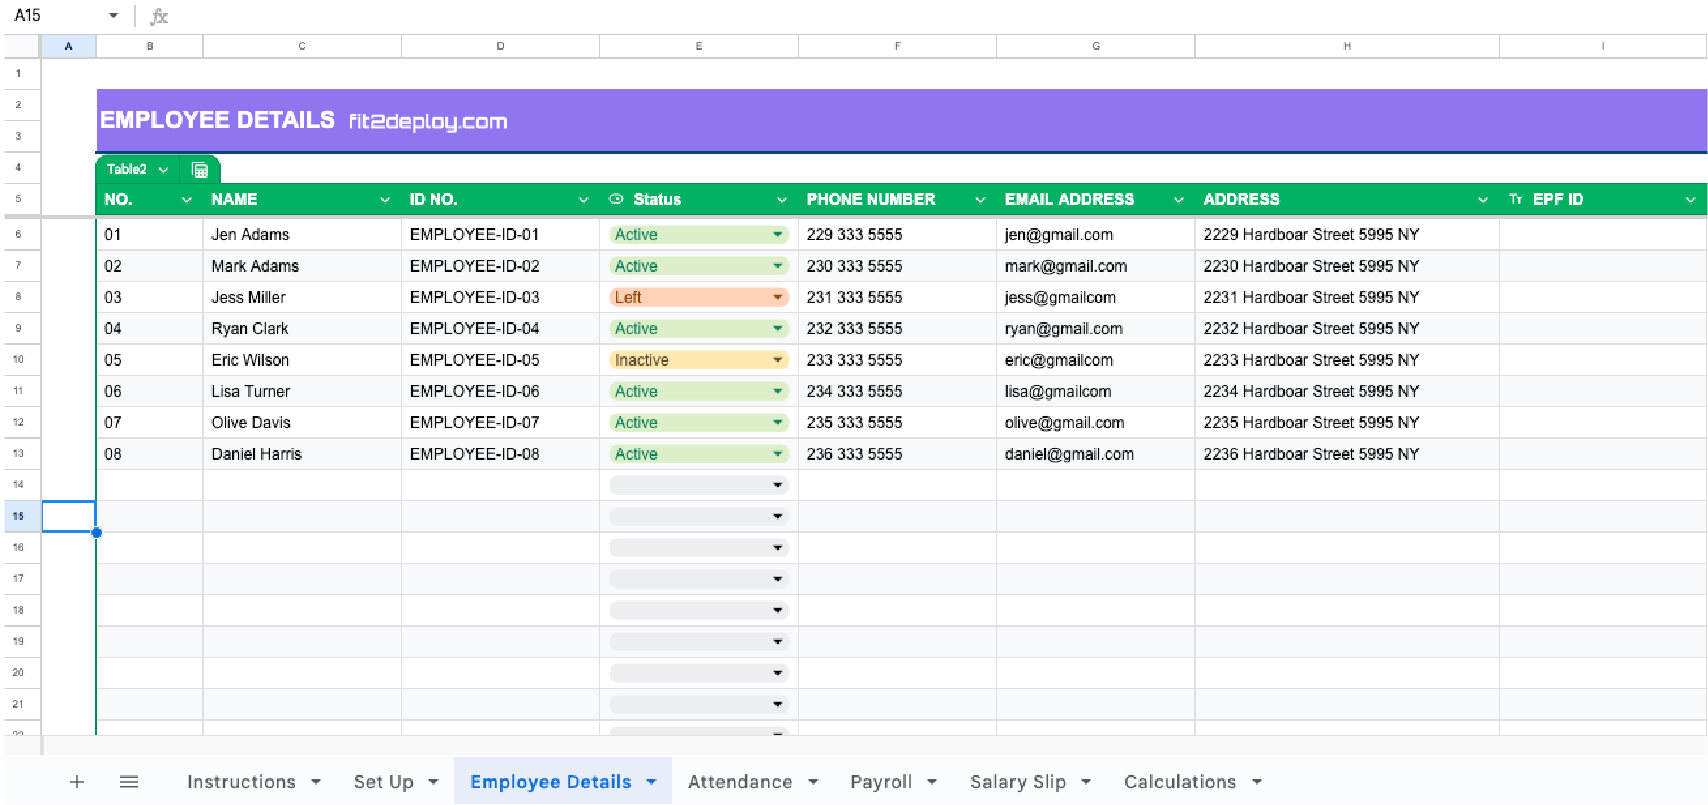Screen dimensions: 1708x805
Task: Open the Status column filter arrow
Action: pos(782,200)
